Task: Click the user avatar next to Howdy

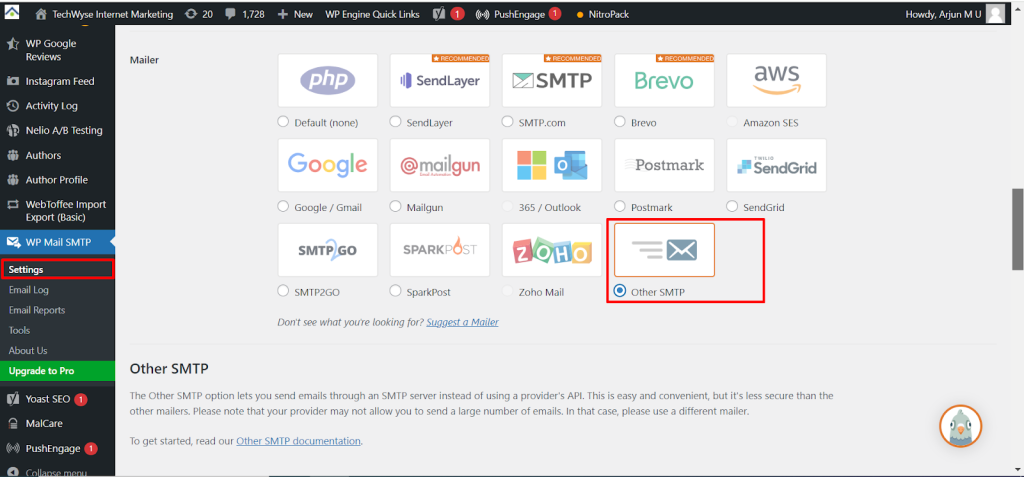Action: pos(995,14)
